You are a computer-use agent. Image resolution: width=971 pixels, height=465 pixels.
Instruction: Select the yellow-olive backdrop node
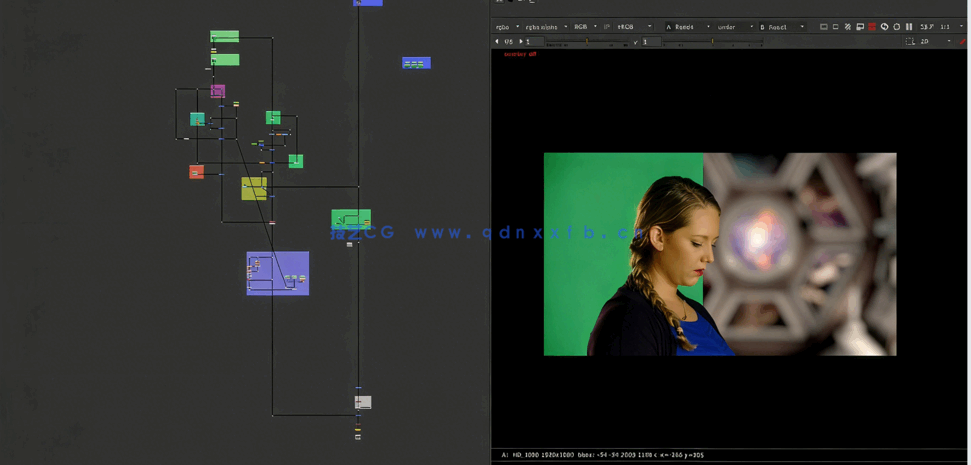254,189
